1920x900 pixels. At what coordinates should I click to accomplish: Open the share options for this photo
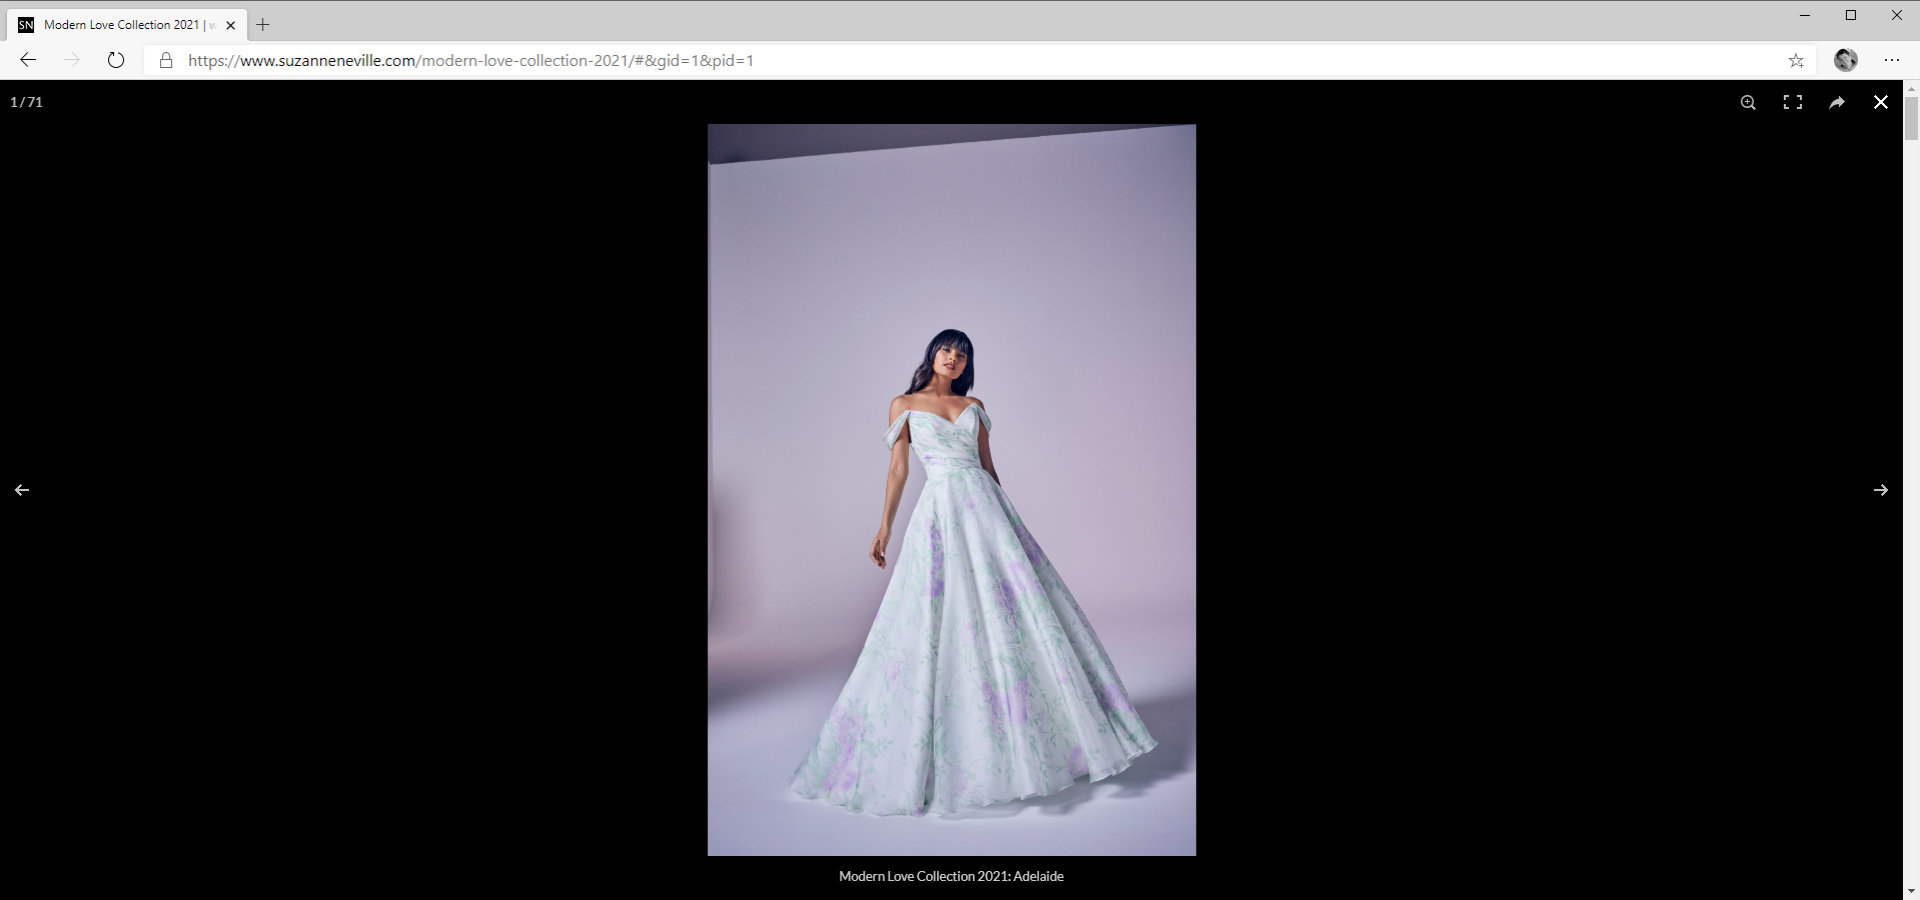1838,102
